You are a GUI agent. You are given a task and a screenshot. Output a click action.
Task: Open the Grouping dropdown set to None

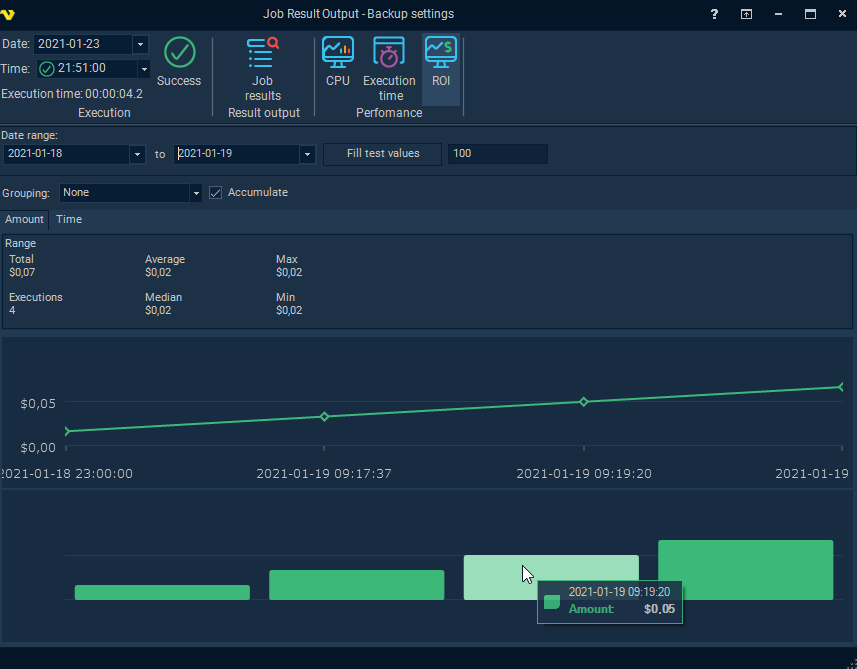click(x=196, y=193)
